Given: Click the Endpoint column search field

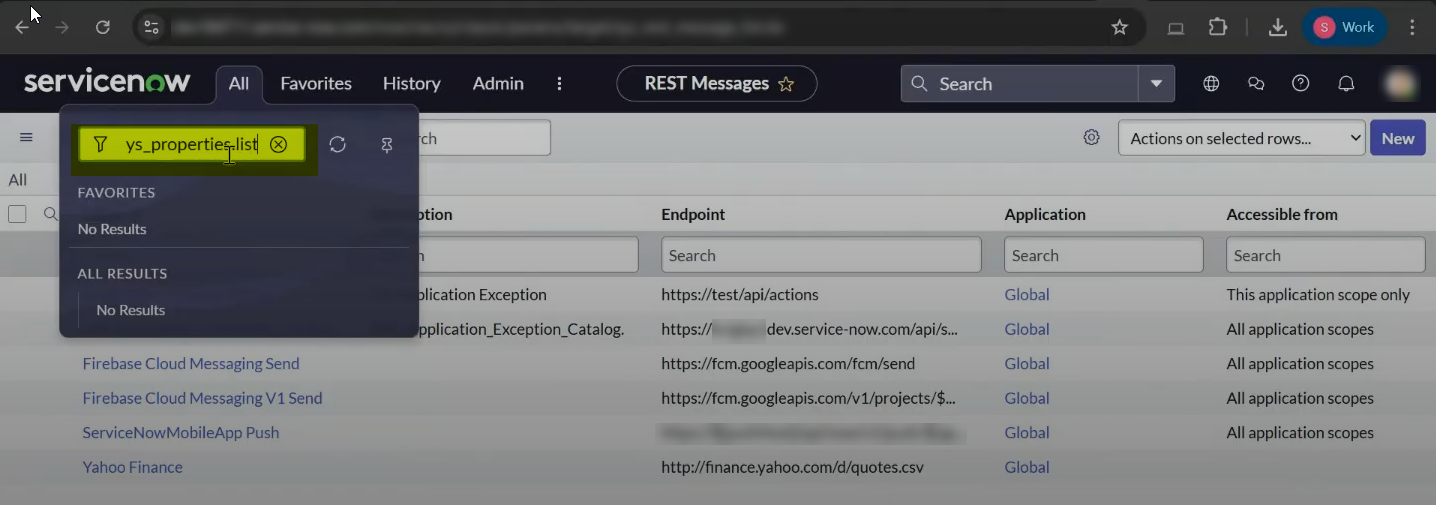Looking at the screenshot, I should (x=821, y=255).
